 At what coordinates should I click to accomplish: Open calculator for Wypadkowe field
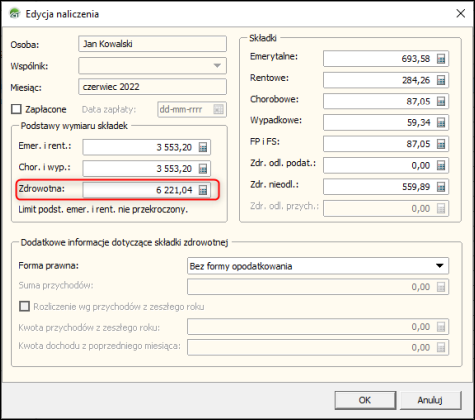tap(441, 123)
